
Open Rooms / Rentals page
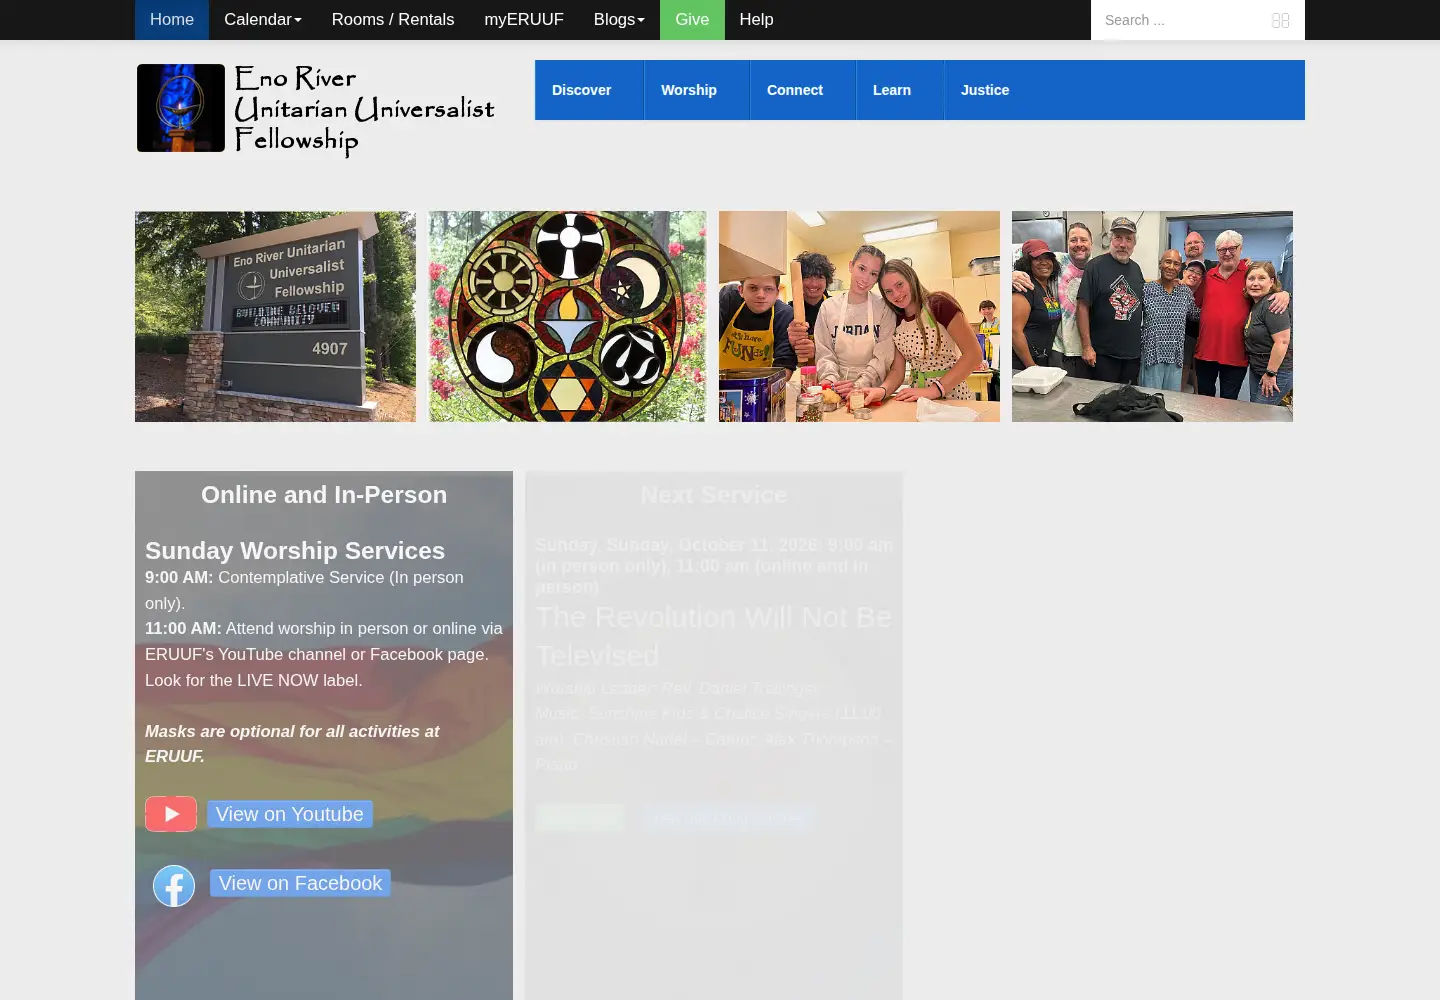pyautogui.click(x=393, y=20)
